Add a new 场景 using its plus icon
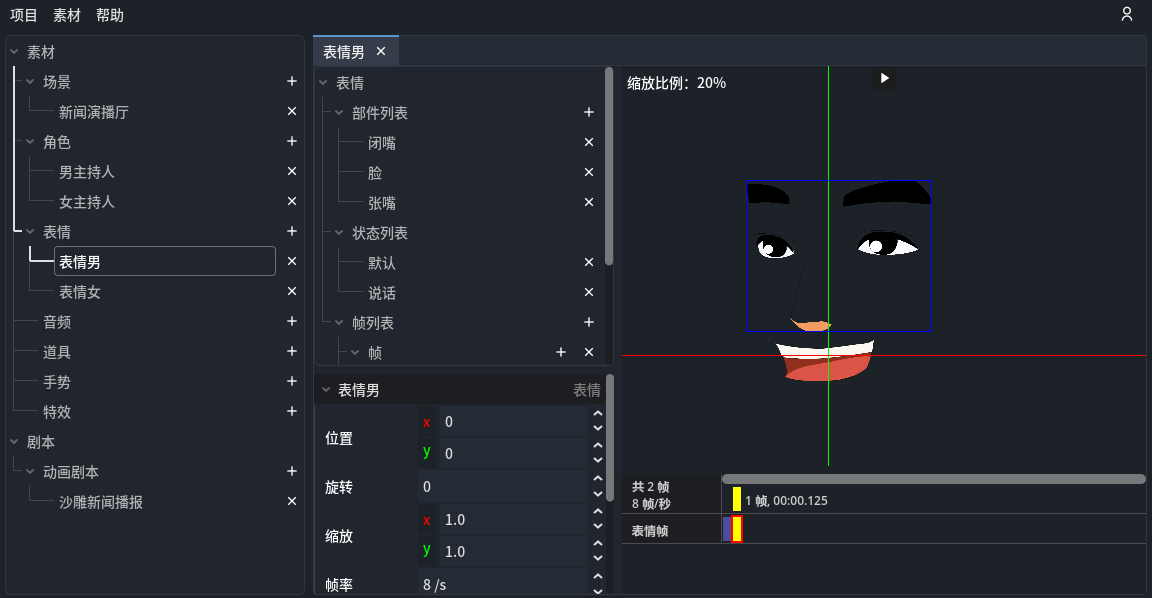The height and width of the screenshot is (598, 1152). (x=291, y=81)
